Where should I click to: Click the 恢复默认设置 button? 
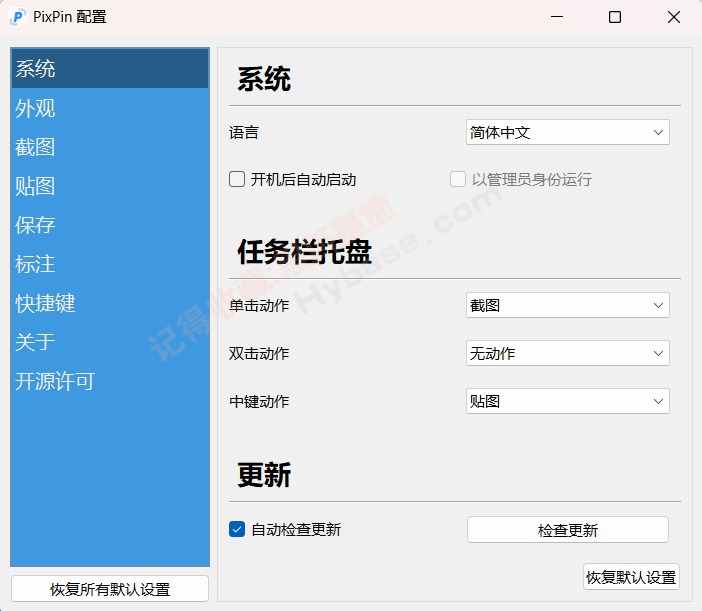(x=631, y=577)
